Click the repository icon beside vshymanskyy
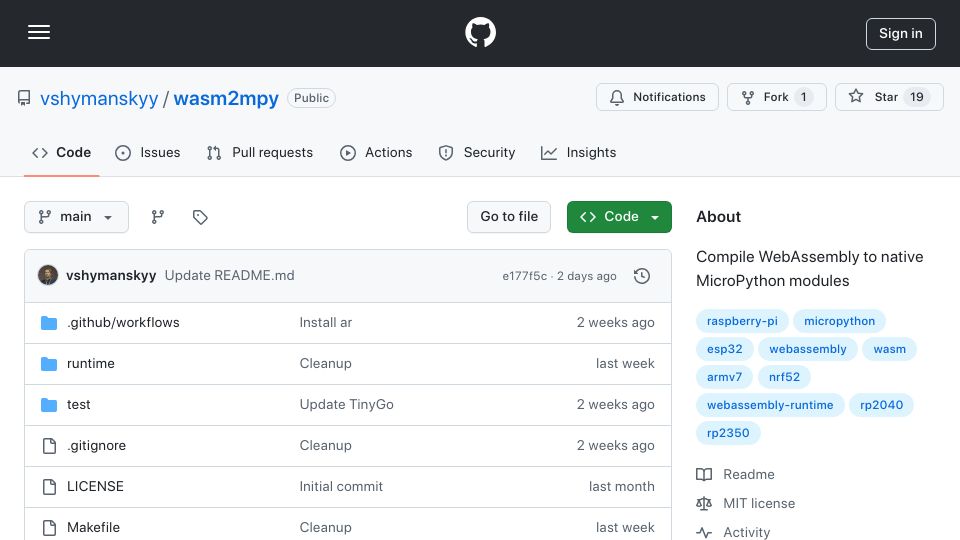Screen dimensions: 960x540 pos(24,98)
